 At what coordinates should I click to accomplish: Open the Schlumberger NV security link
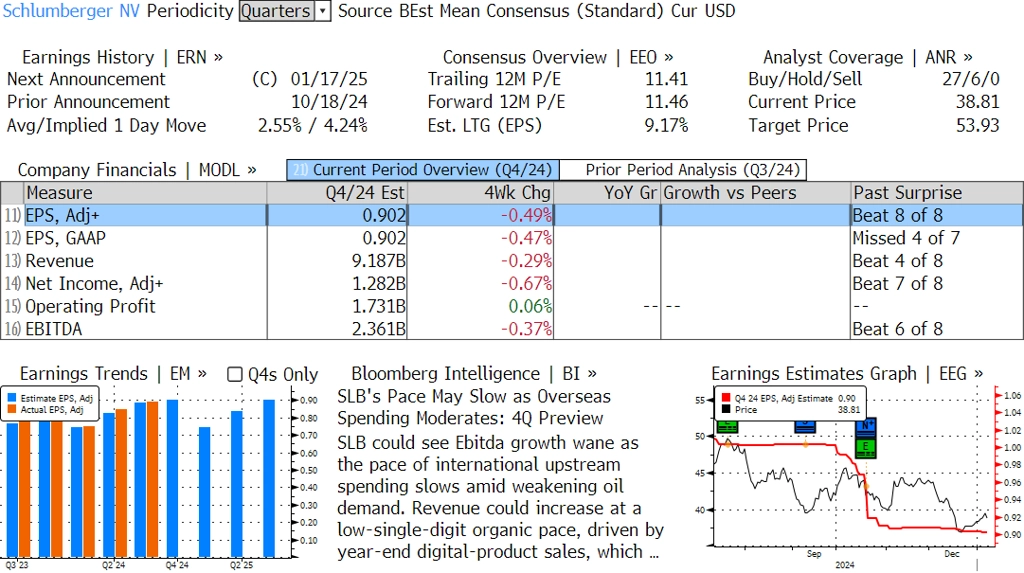tap(71, 11)
